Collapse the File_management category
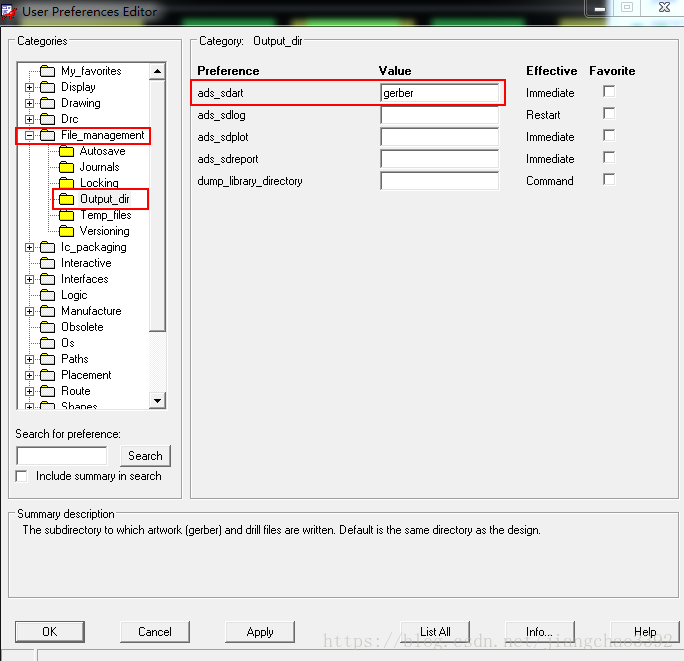Image resolution: width=684 pixels, height=661 pixels. pyautogui.click(x=29, y=135)
